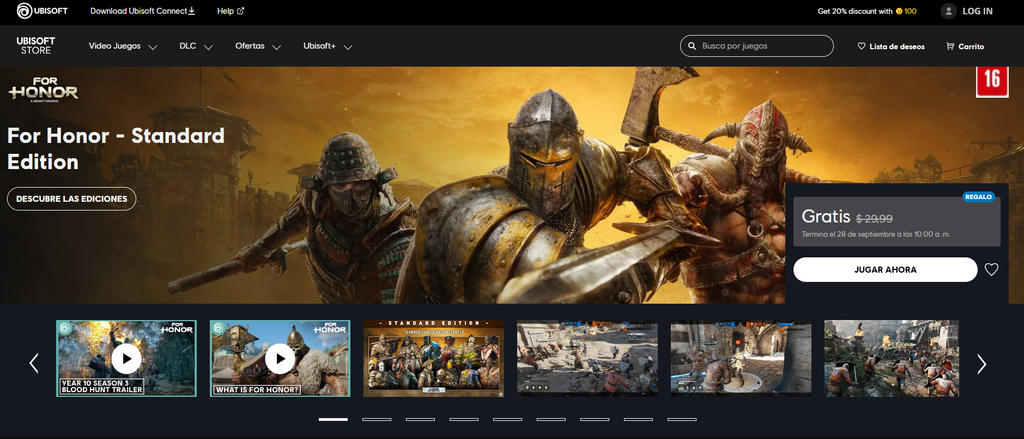Select the second carousel page indicator
Image resolution: width=1024 pixels, height=439 pixels.
pyautogui.click(x=377, y=419)
